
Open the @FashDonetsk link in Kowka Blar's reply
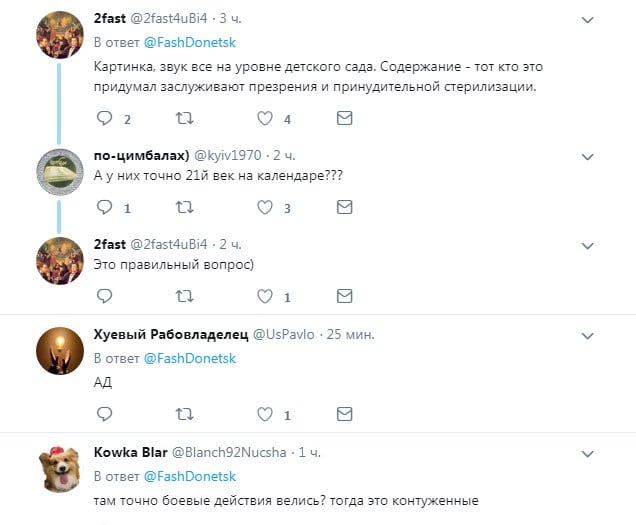[190, 476]
